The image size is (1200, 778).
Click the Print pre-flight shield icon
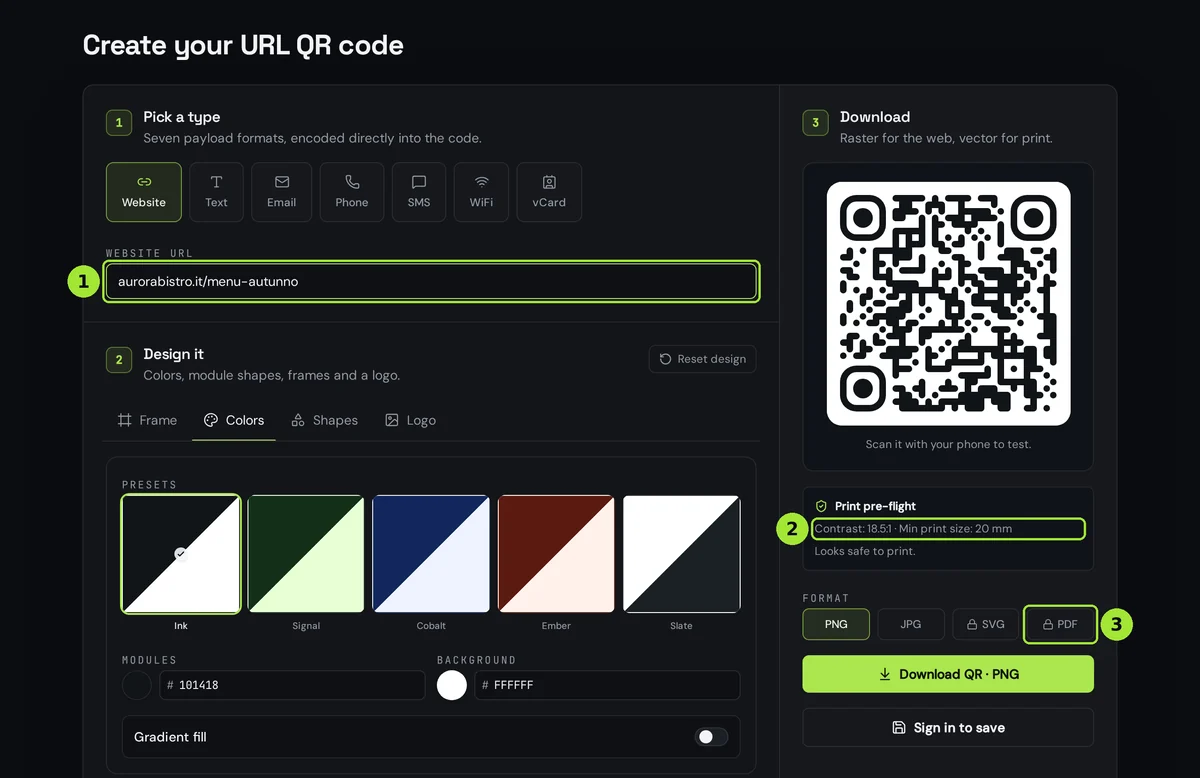[821, 506]
